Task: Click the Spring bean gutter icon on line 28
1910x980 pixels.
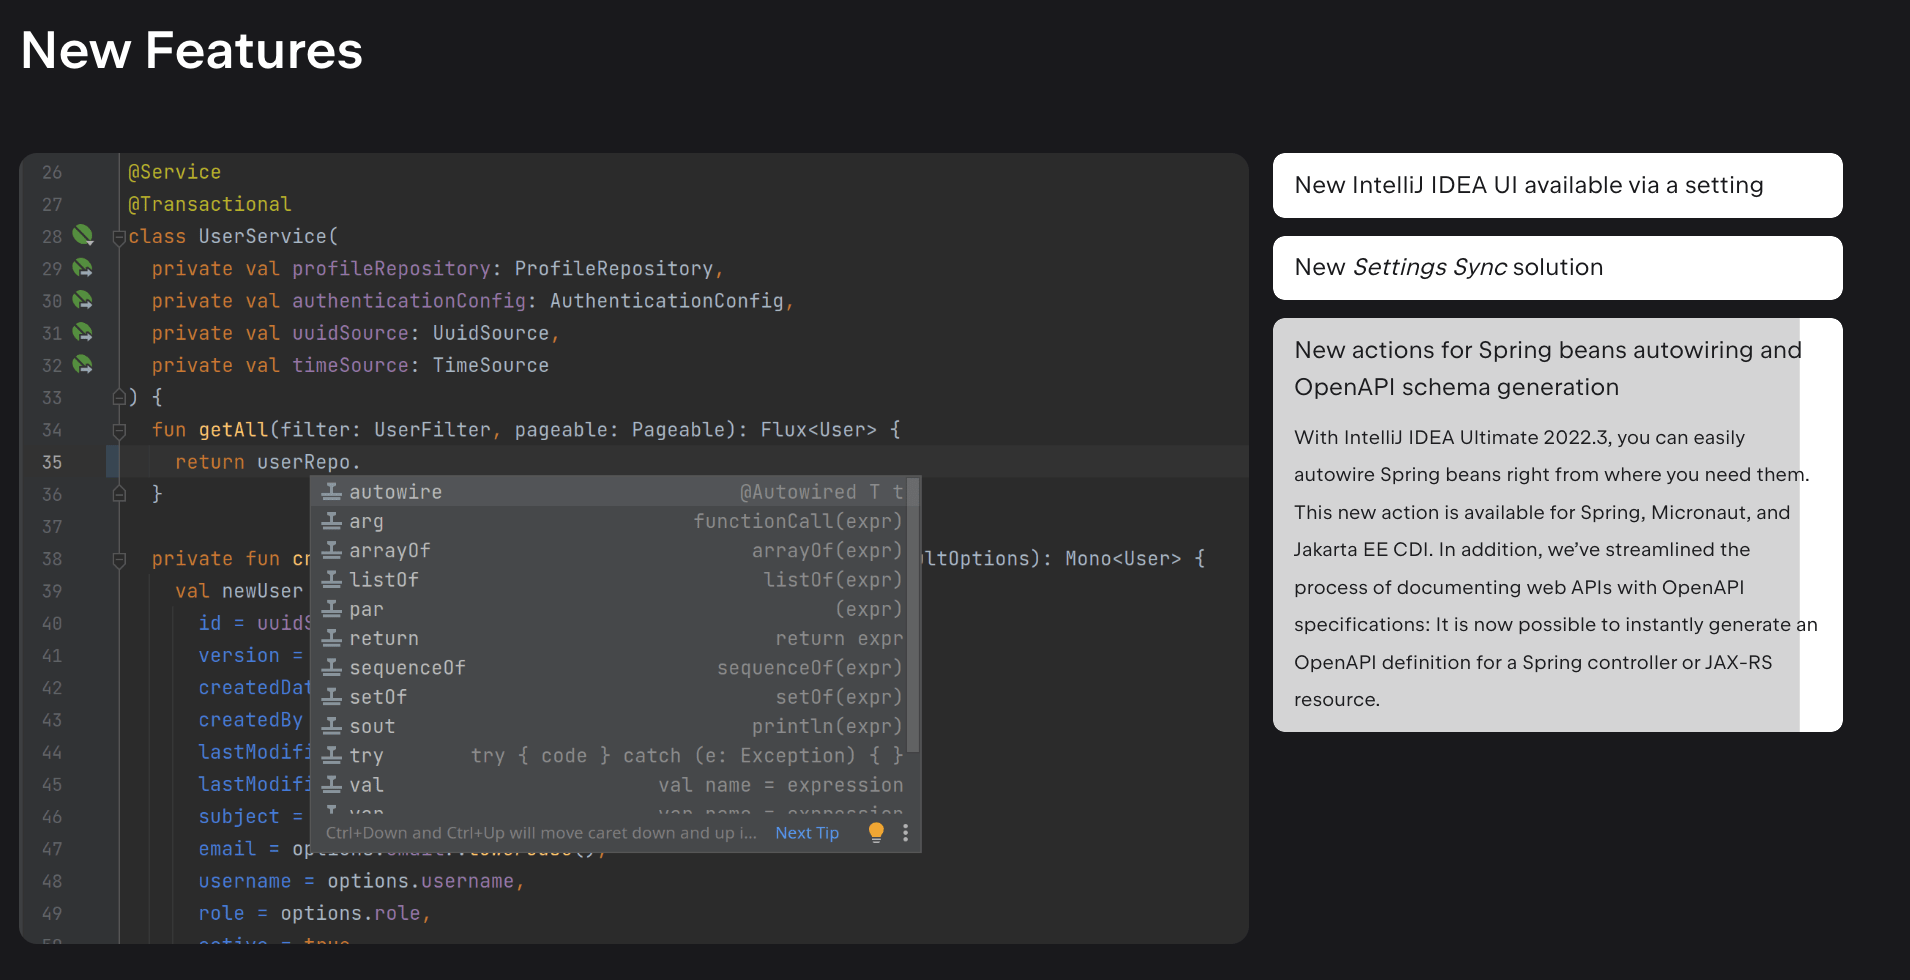Action: (82, 236)
